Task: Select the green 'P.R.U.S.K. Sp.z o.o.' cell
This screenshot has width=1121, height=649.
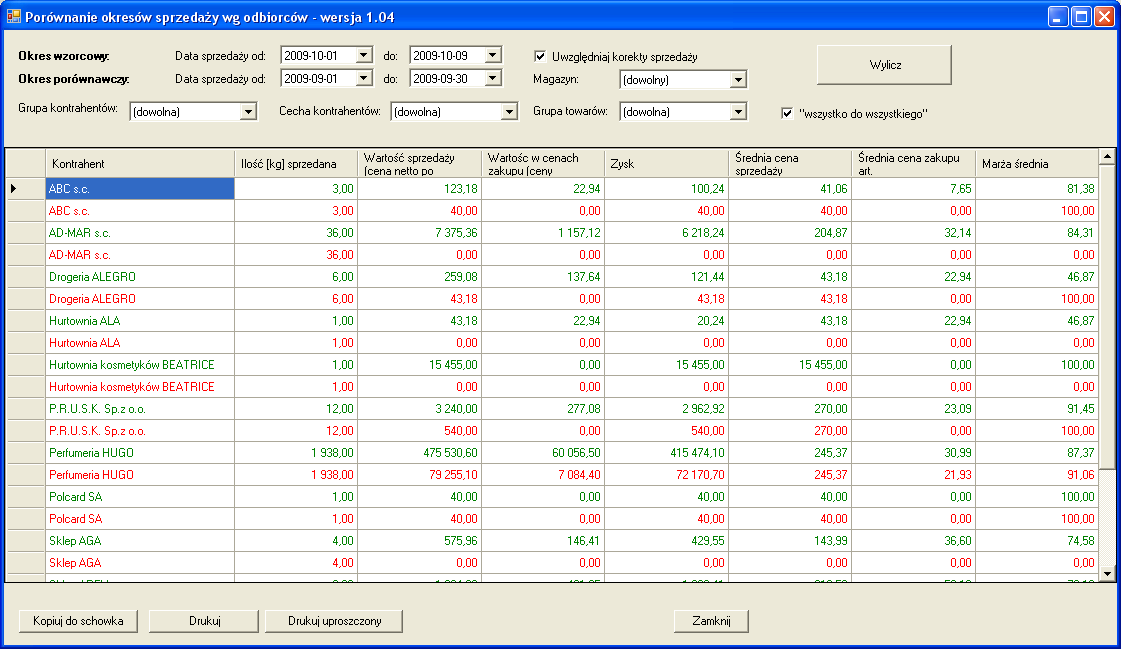Action: pyautogui.click(x=140, y=409)
